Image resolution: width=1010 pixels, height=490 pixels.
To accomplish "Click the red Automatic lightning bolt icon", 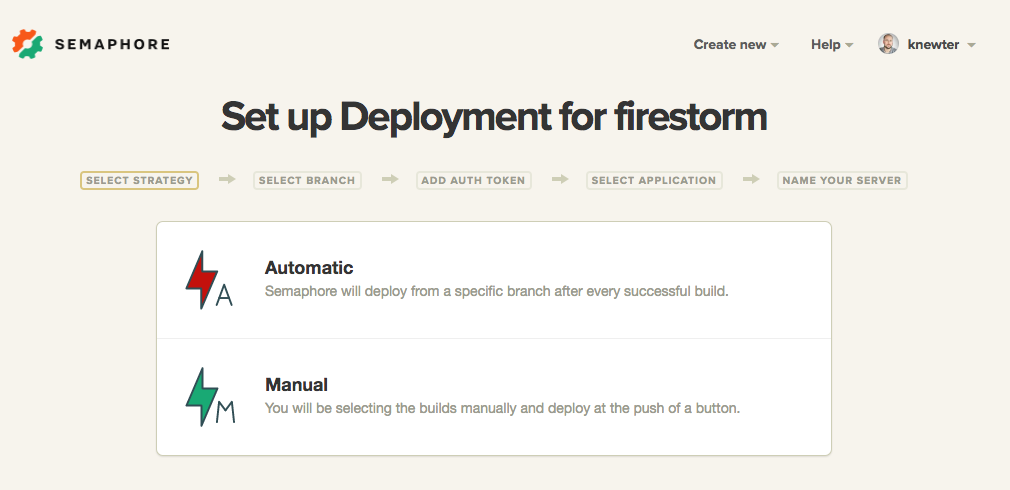I will point(209,280).
